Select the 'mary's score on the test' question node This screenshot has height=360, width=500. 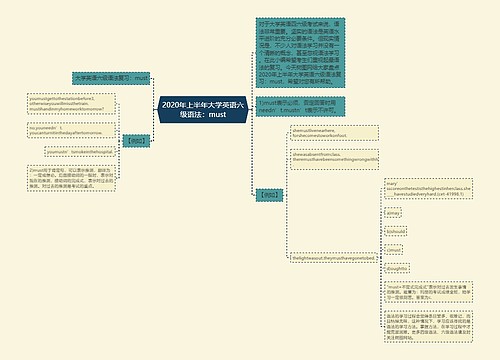[x=428, y=189]
